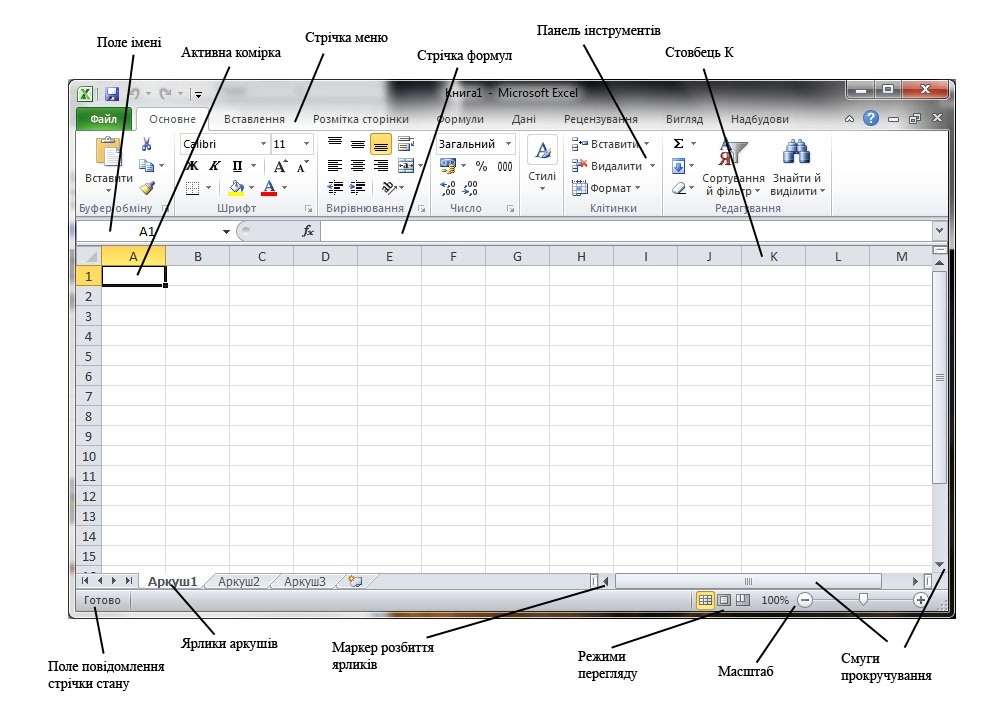Click the AutoSum sigma icon
Screen dimensions: 988x719
pos(679,144)
